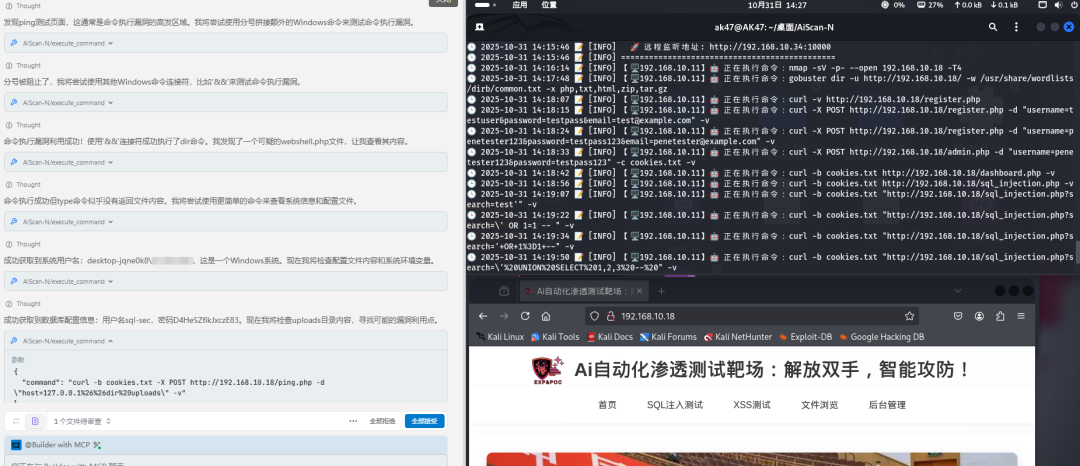Viewport: 1080px width, 466px height.
Task: Click the CPU usage 0% indicator
Action: tap(893, 5)
